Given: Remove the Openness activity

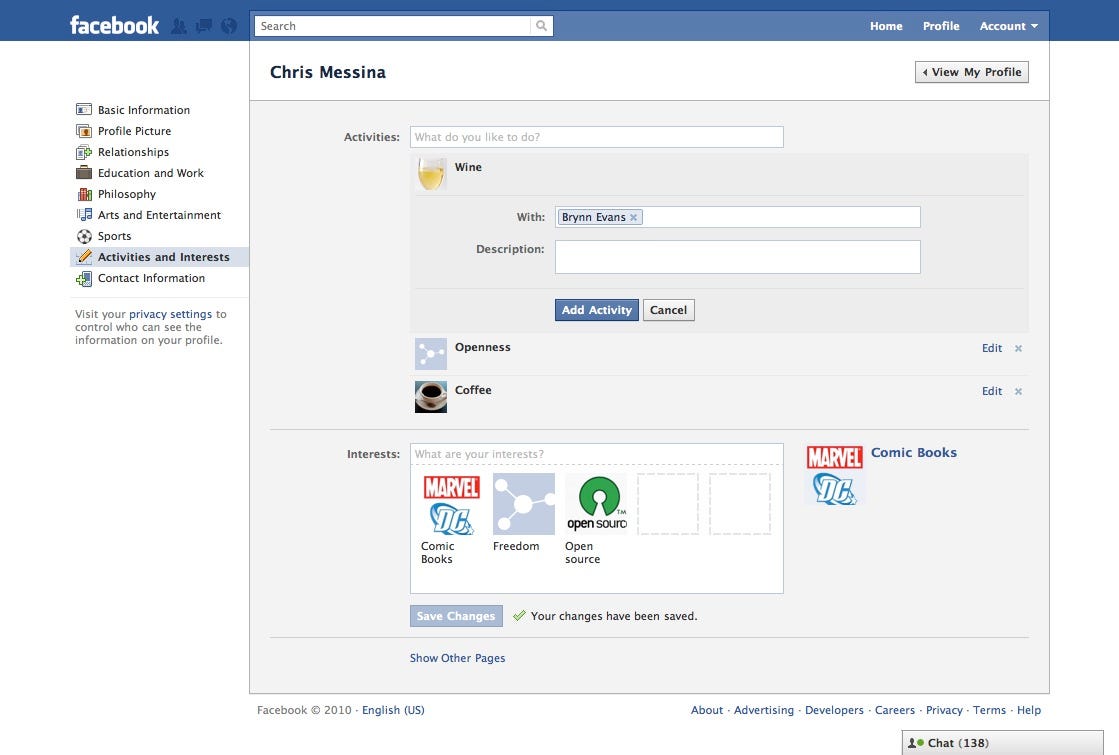Looking at the screenshot, I should pos(1018,348).
